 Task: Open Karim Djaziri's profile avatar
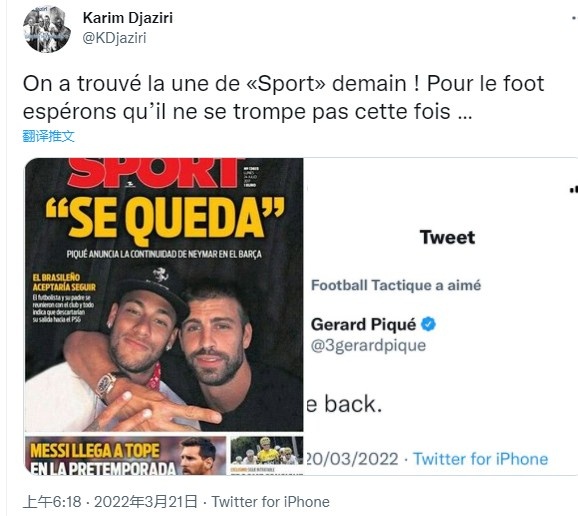(x=47, y=29)
